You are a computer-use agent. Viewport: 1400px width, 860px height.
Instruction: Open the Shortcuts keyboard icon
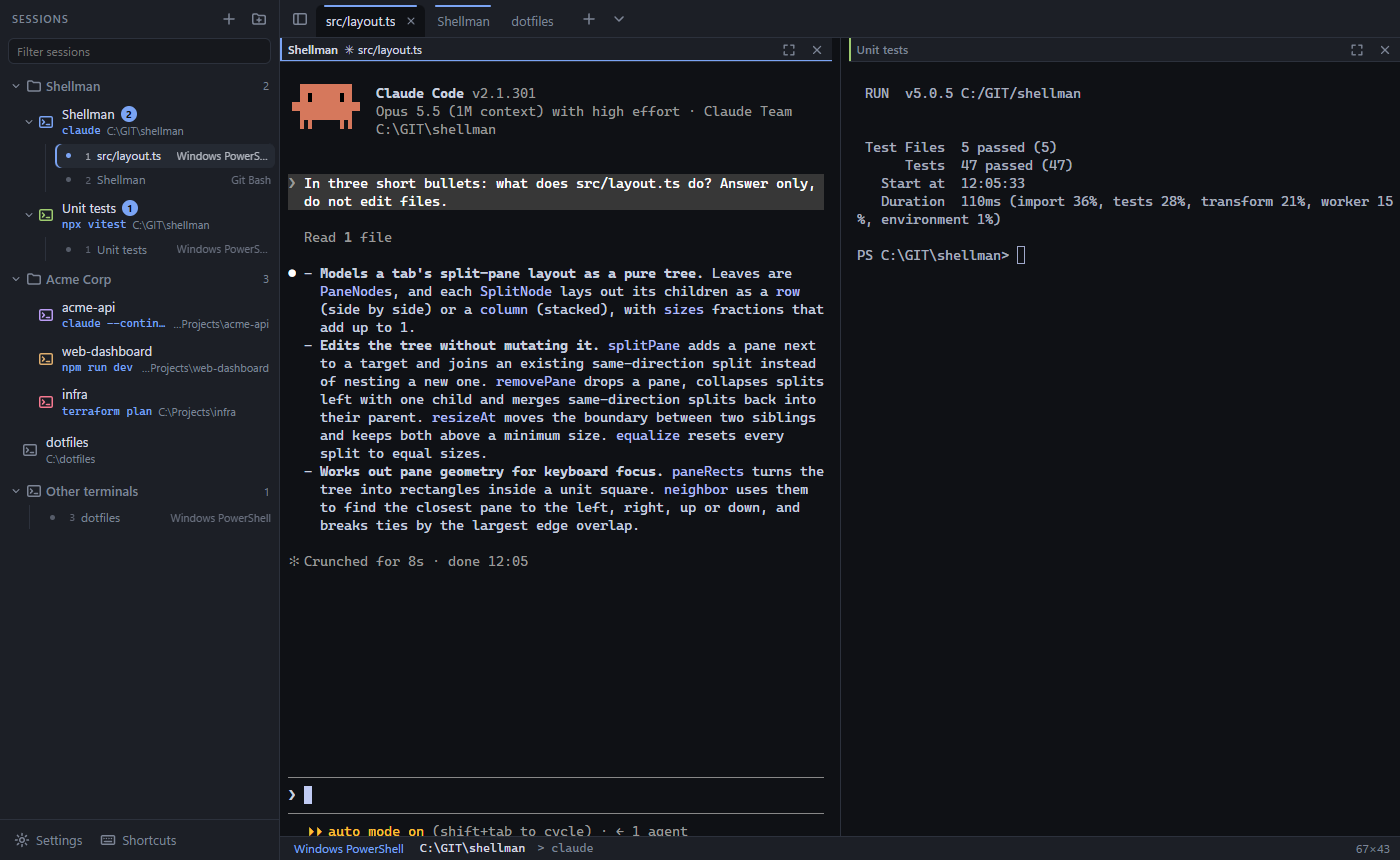[108, 840]
